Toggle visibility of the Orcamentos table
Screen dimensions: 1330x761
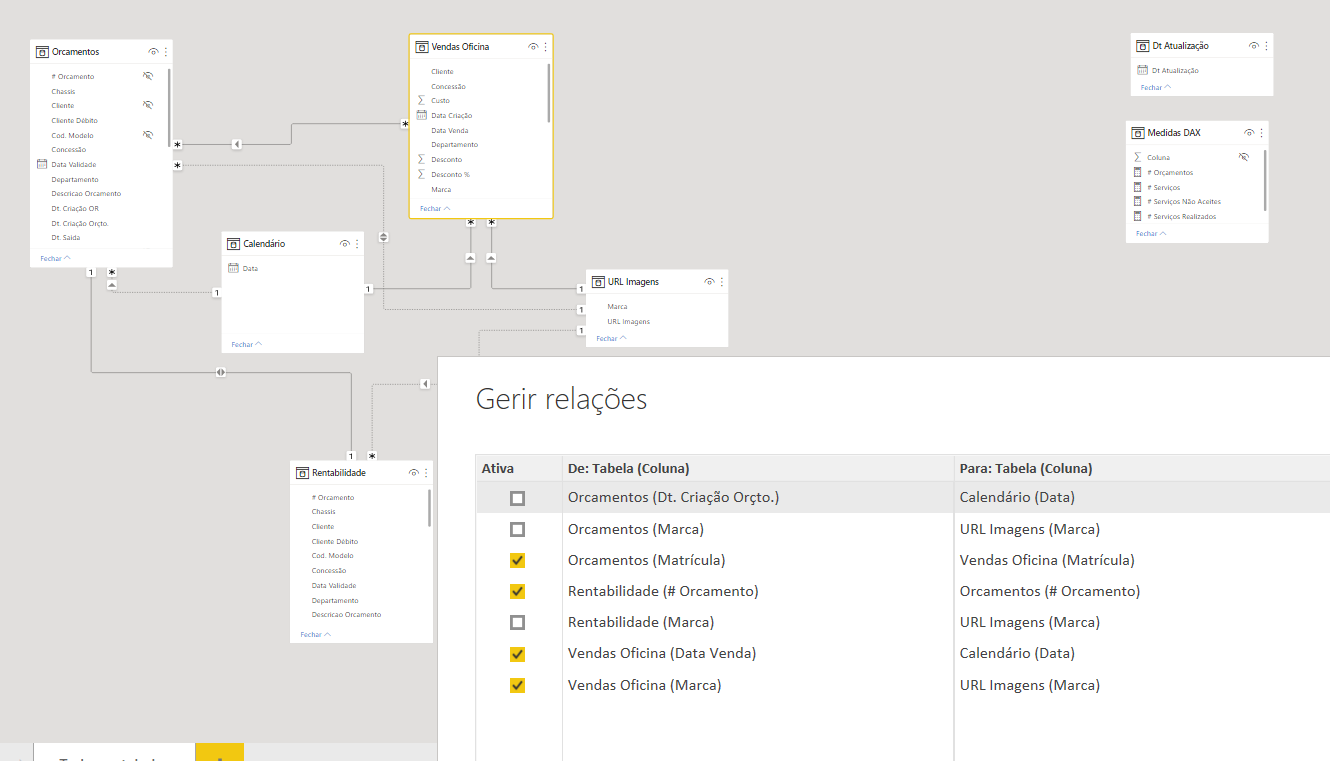(x=154, y=52)
